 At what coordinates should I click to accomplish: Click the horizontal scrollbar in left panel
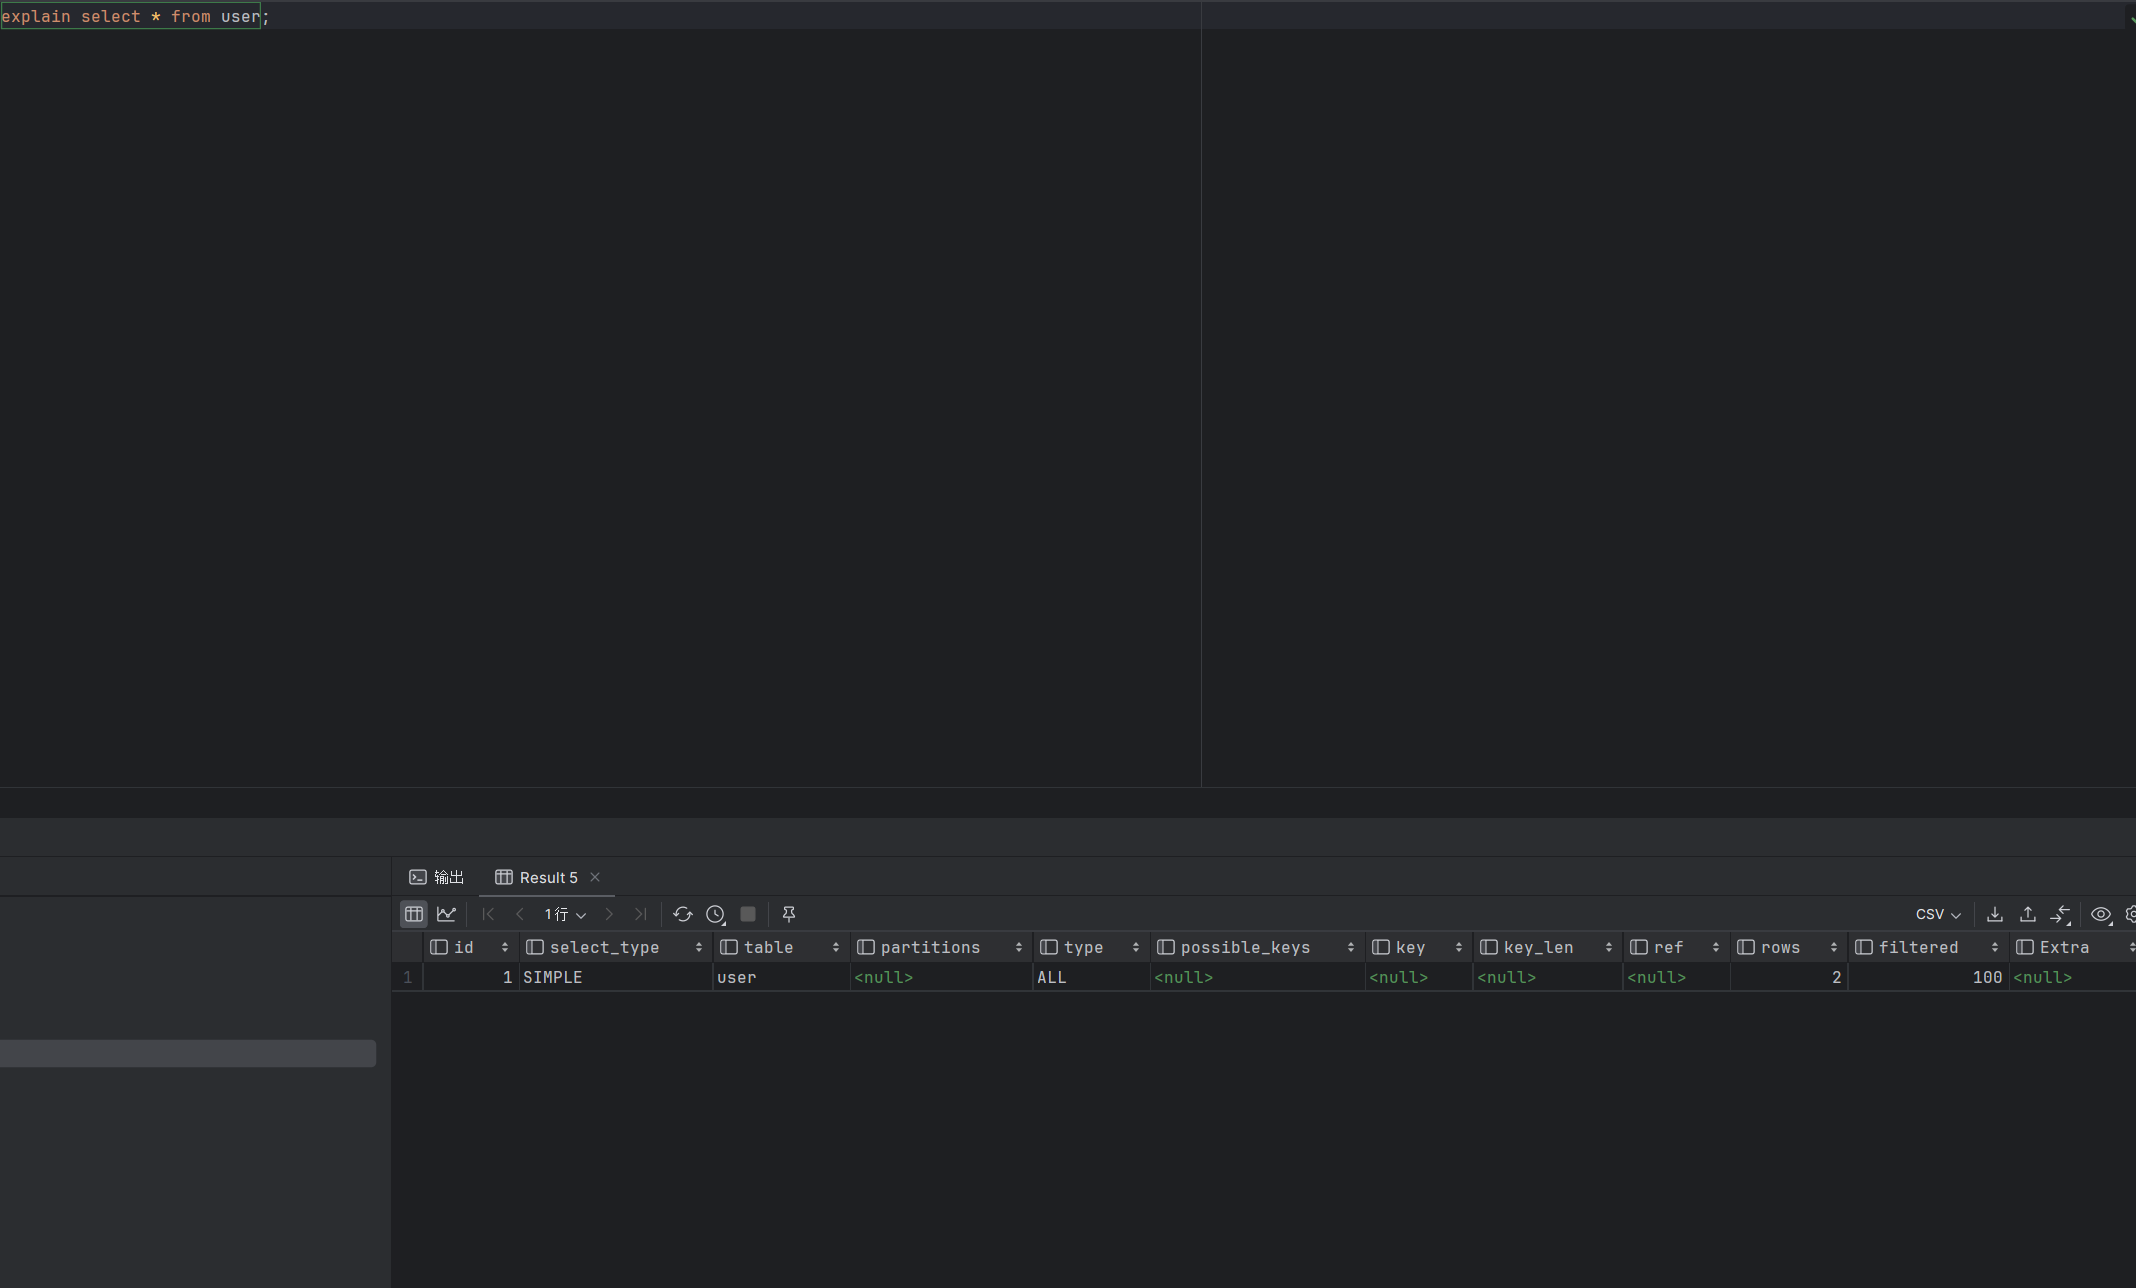pos(188,1053)
